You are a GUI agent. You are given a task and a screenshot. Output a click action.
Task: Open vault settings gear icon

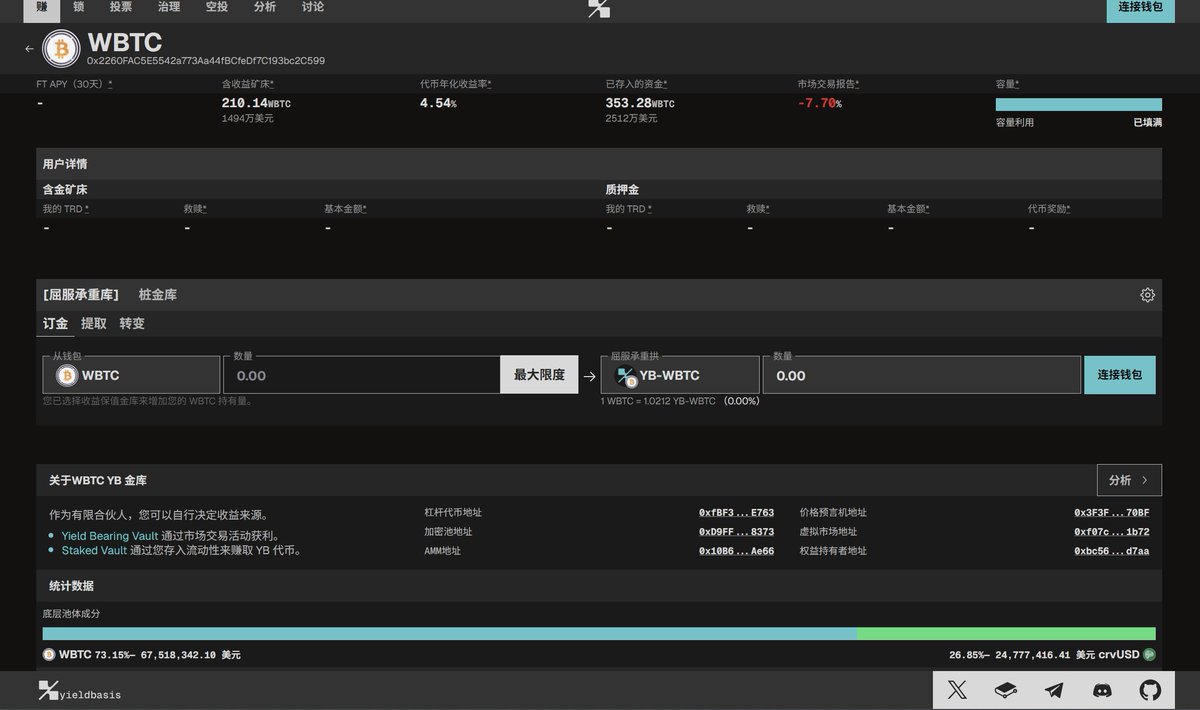point(1147,295)
